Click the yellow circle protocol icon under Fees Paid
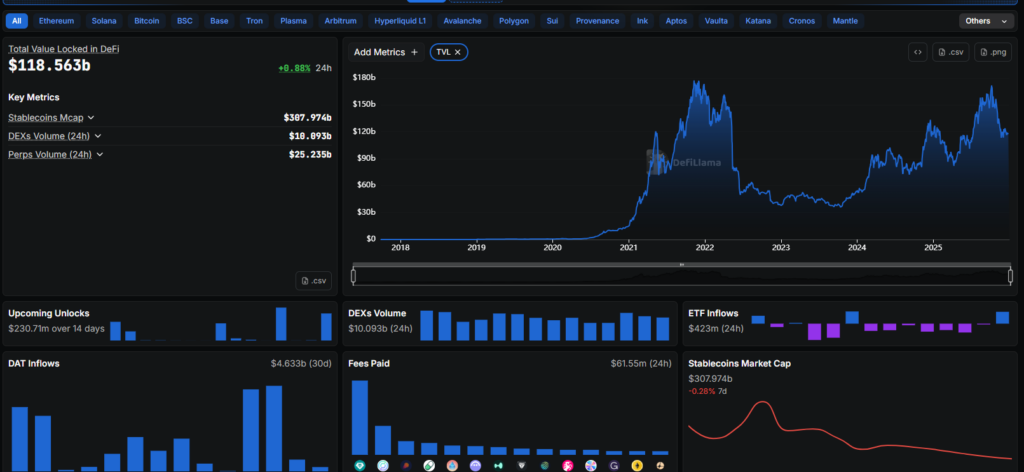Screen dimensions: 1024x472 (x=637, y=465)
